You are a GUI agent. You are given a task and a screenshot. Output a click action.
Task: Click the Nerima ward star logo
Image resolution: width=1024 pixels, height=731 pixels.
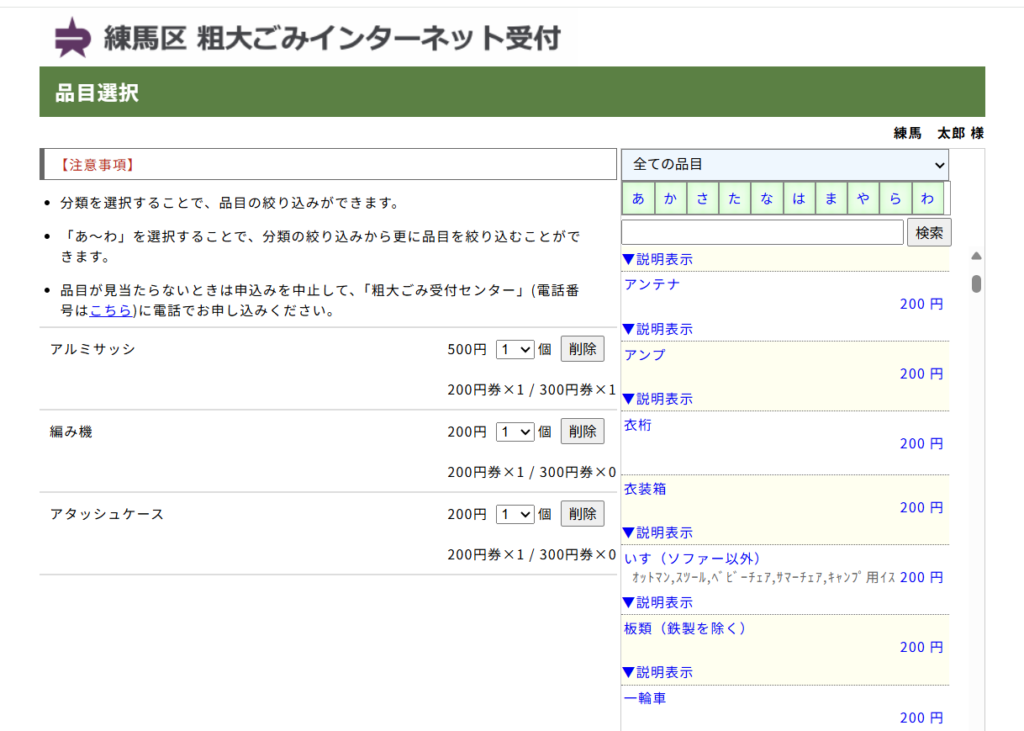pos(71,37)
